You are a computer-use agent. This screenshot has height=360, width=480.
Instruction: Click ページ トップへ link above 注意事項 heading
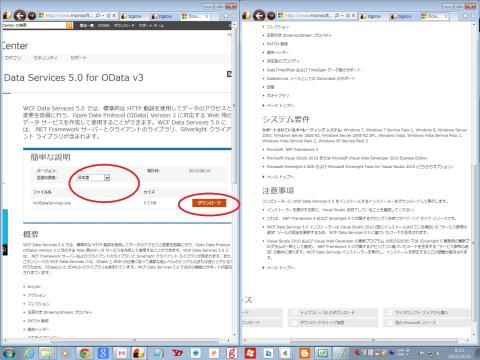tap(280, 177)
